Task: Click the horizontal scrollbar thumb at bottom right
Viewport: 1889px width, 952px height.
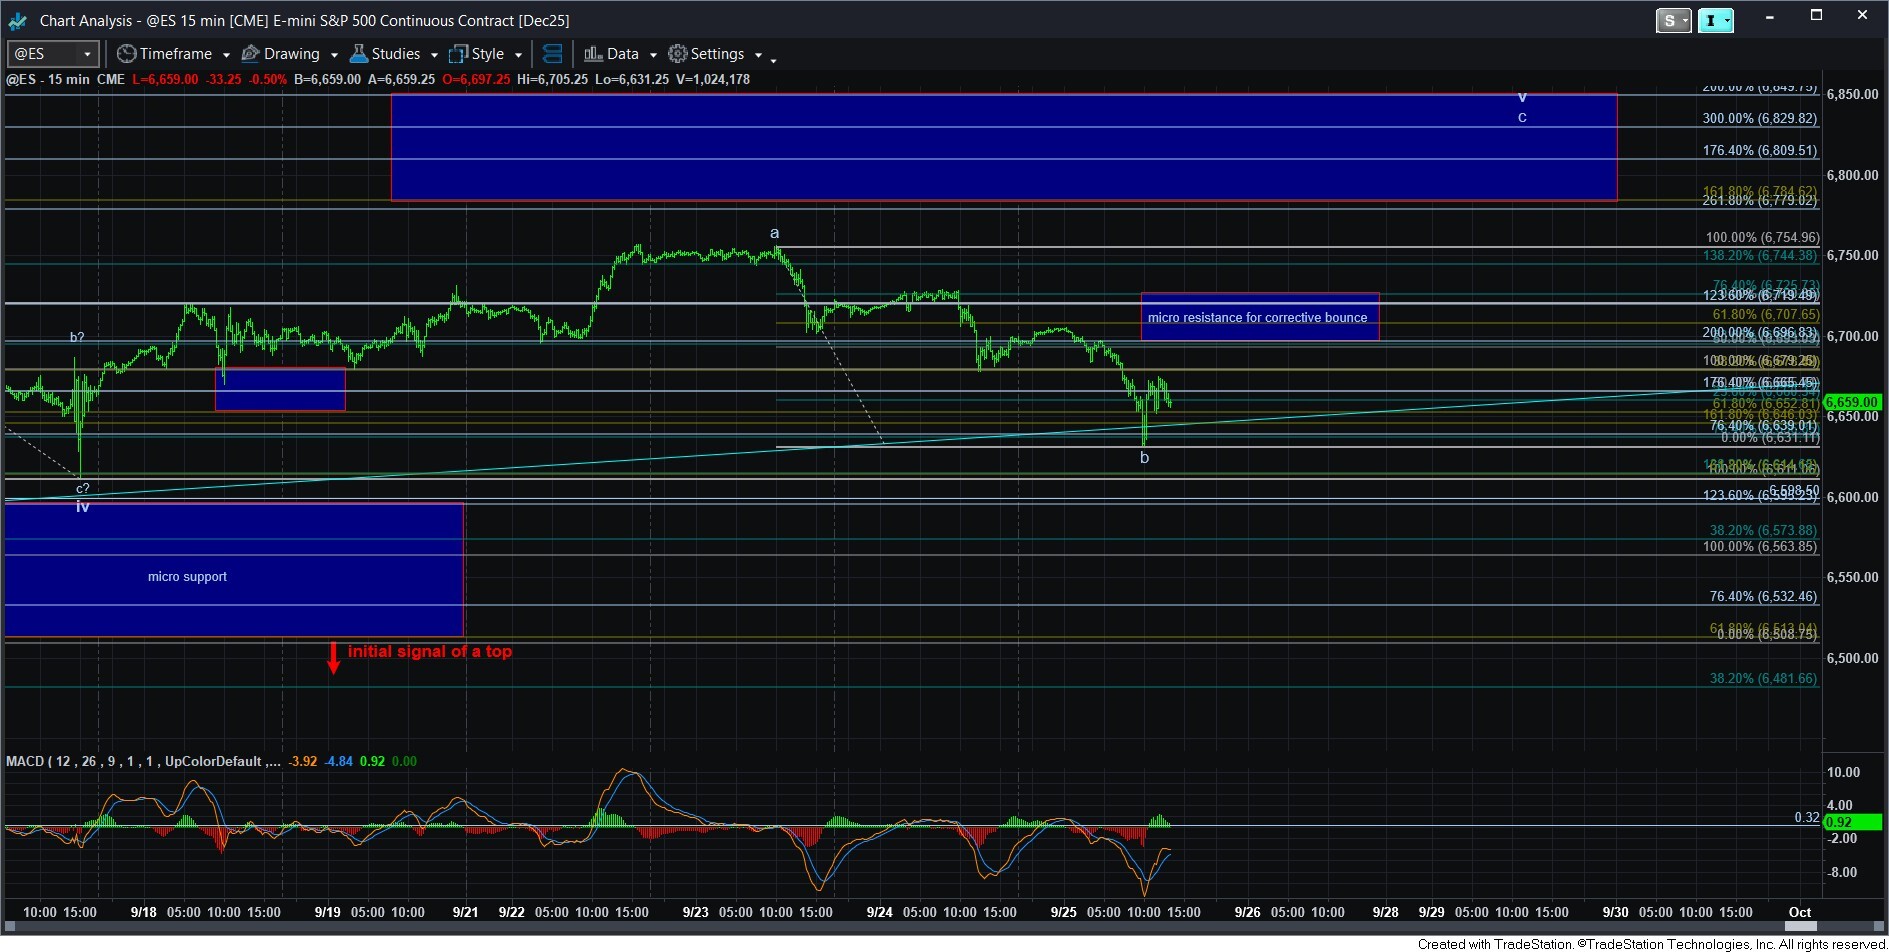Action: coord(1800,927)
